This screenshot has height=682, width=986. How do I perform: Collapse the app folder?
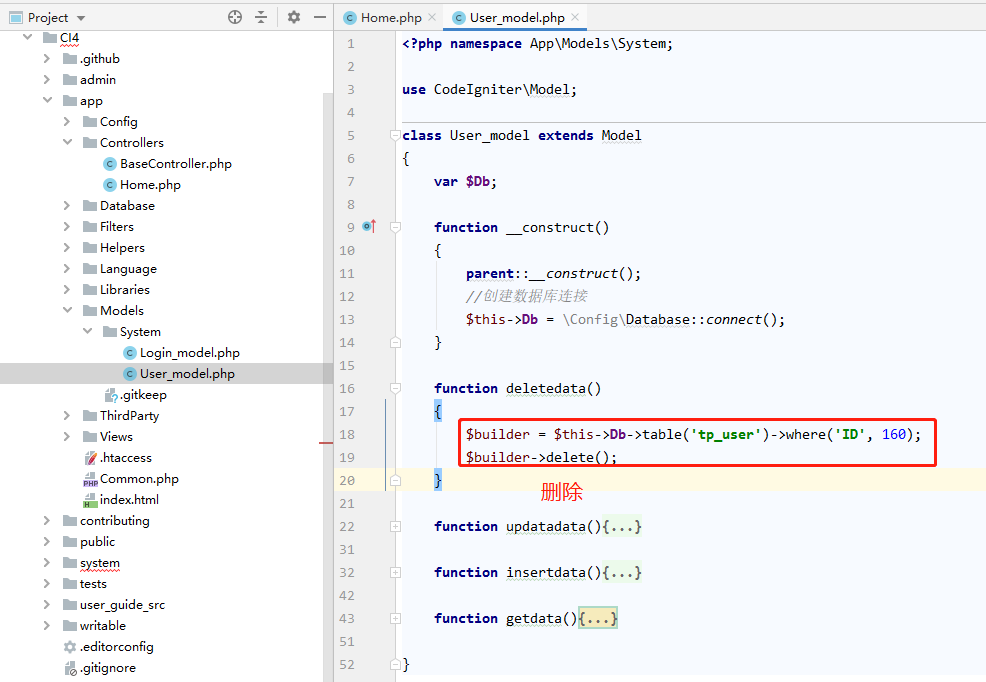(47, 101)
